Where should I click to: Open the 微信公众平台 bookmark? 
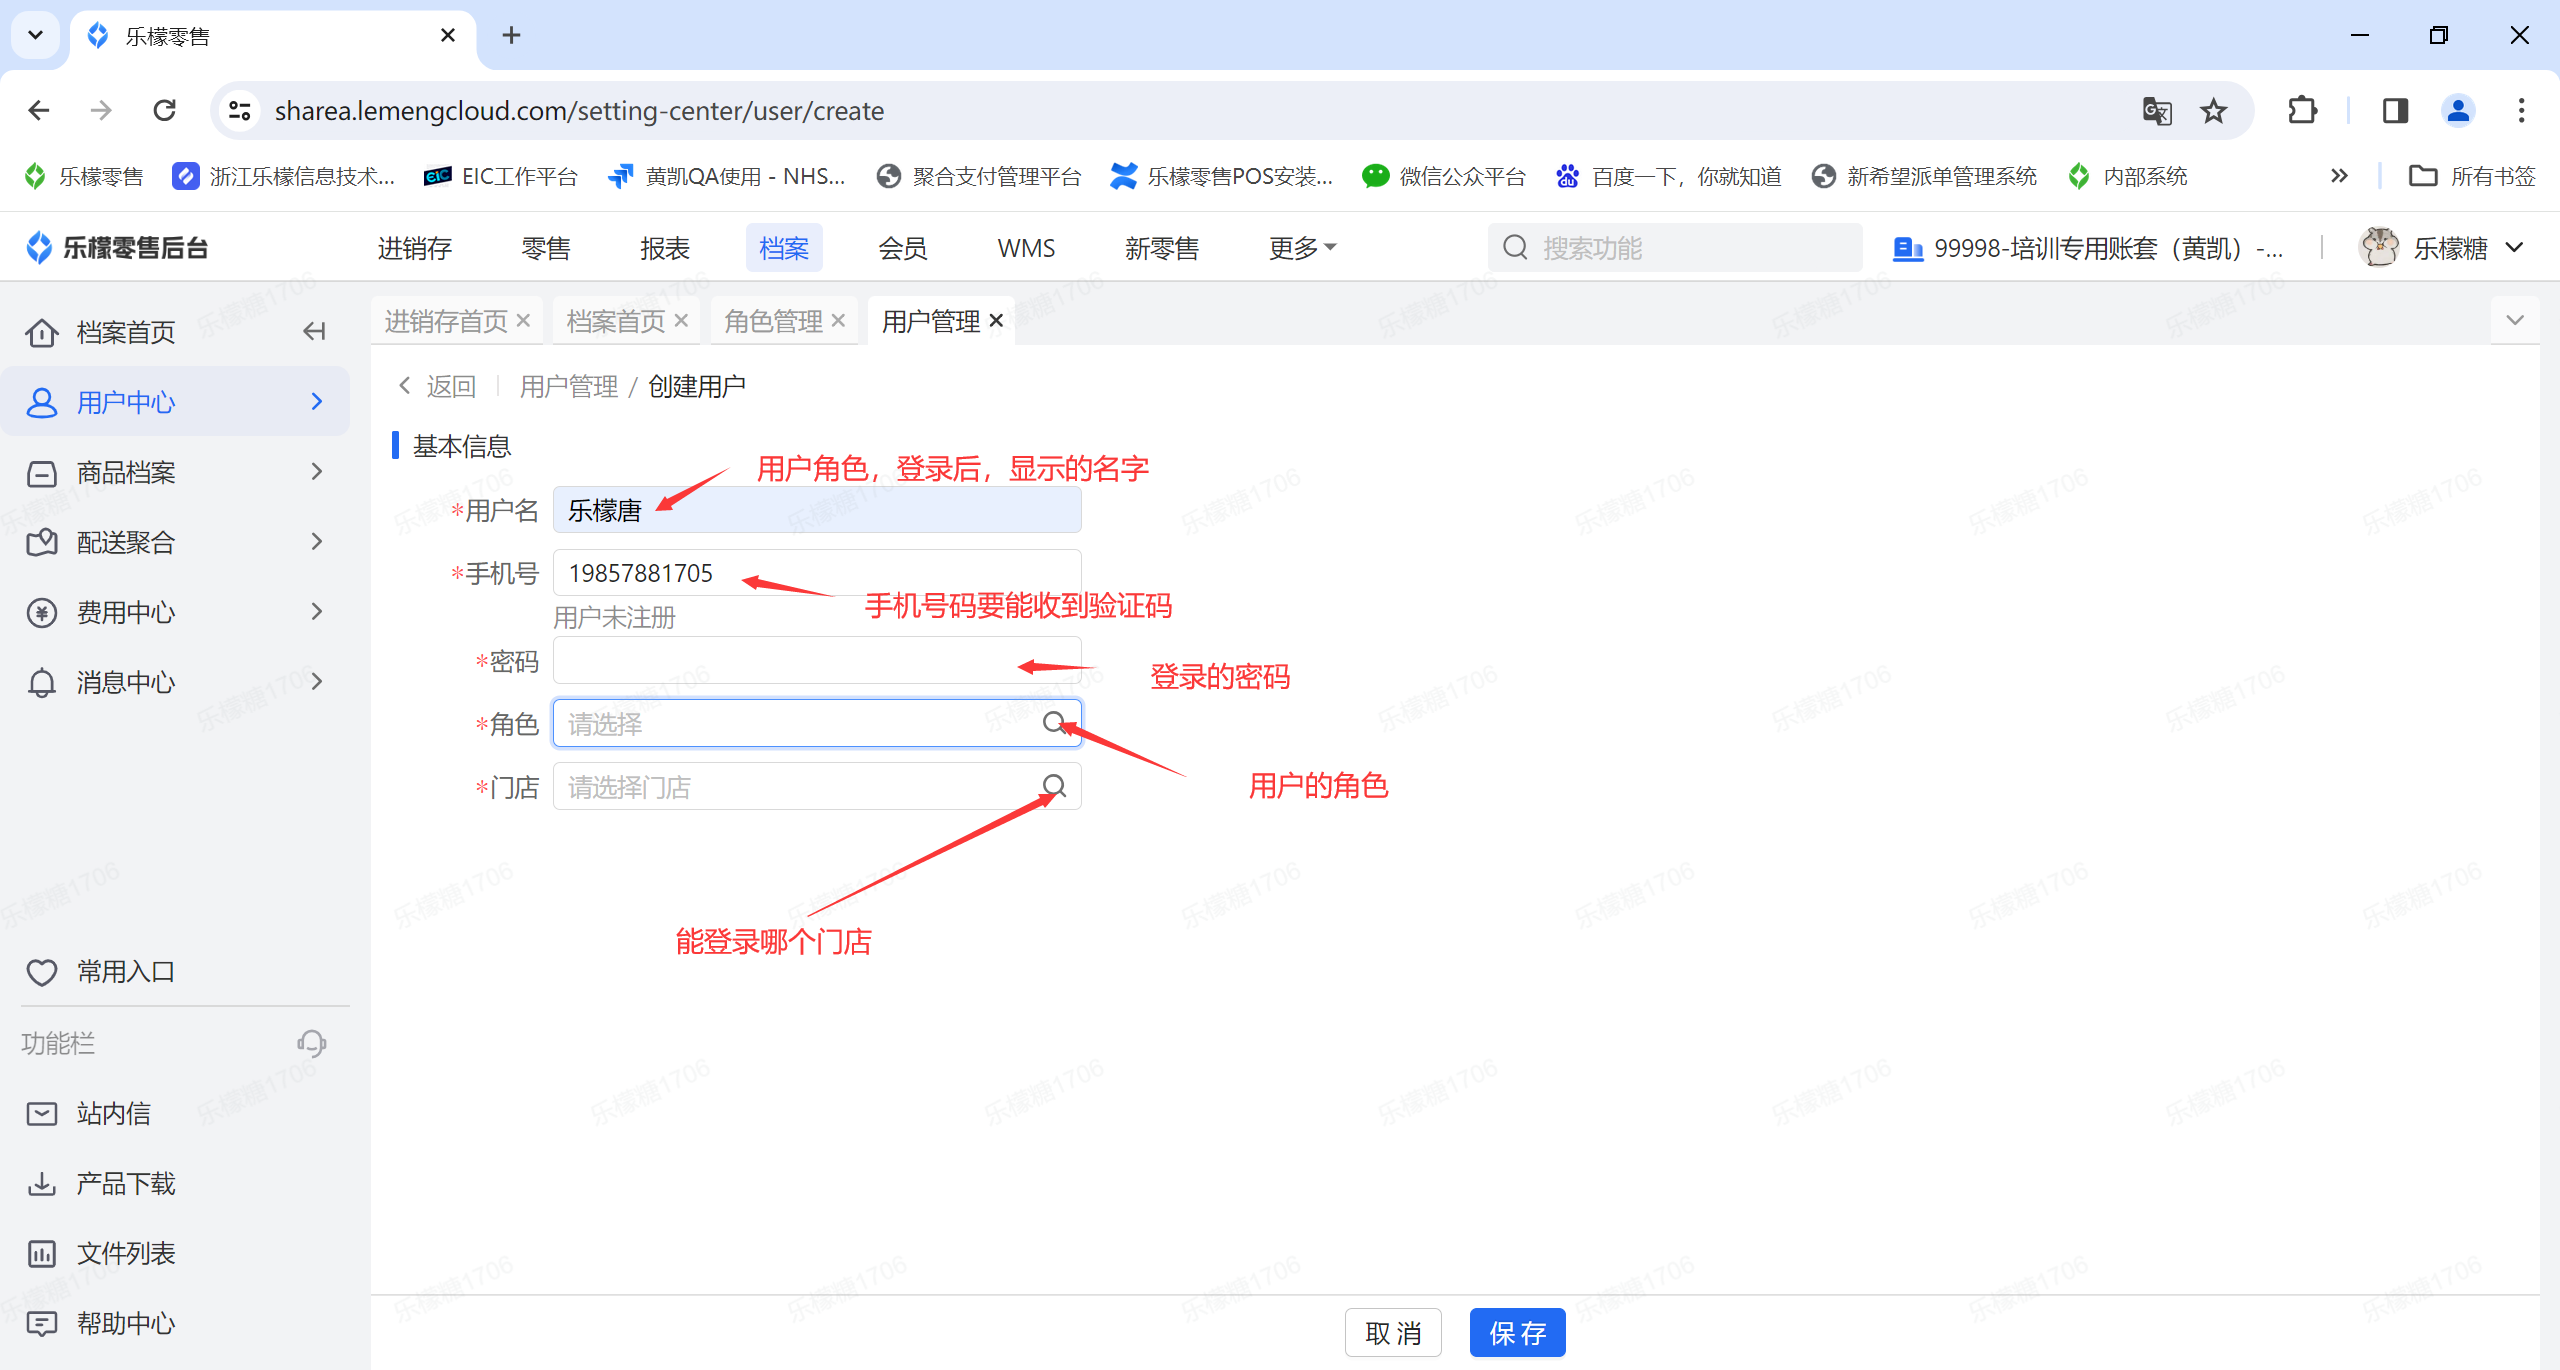[x=1443, y=176]
